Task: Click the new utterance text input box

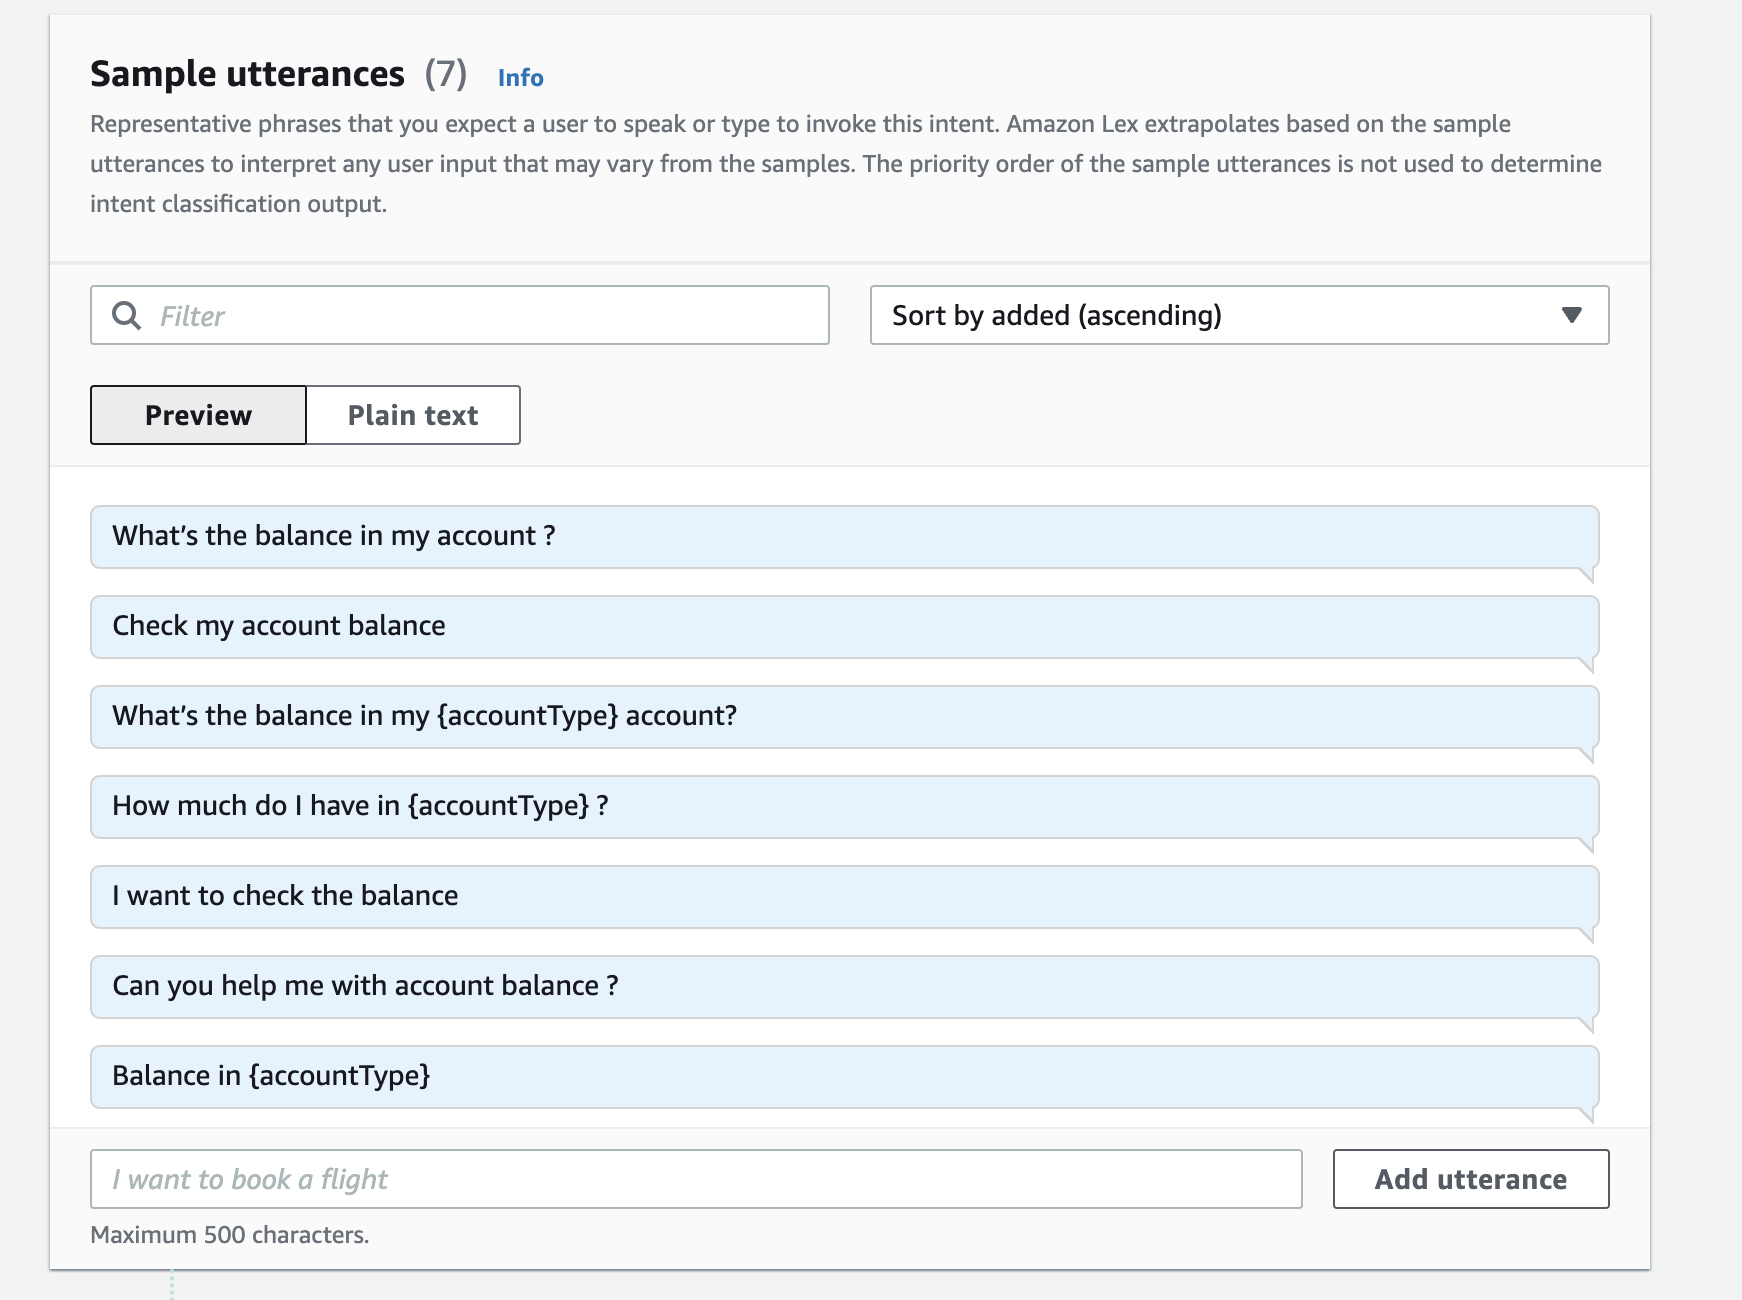Action: (696, 1179)
